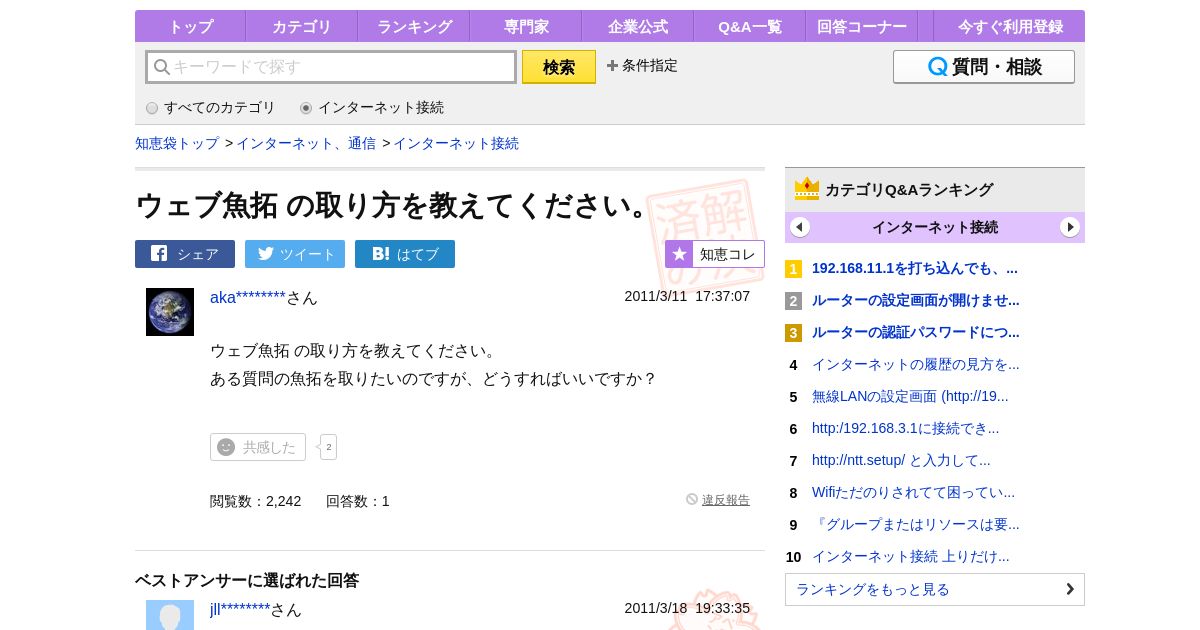The height and width of the screenshot is (630, 1200).
Task: Open the 回答コーナー navigation tab
Action: coord(862,26)
